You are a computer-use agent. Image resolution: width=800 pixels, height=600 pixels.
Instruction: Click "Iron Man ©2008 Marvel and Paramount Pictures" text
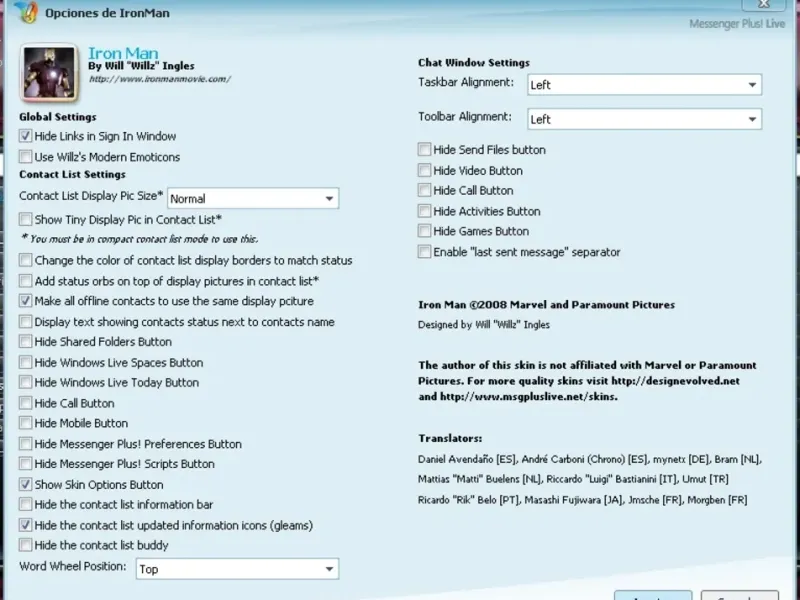pyautogui.click(x=546, y=305)
